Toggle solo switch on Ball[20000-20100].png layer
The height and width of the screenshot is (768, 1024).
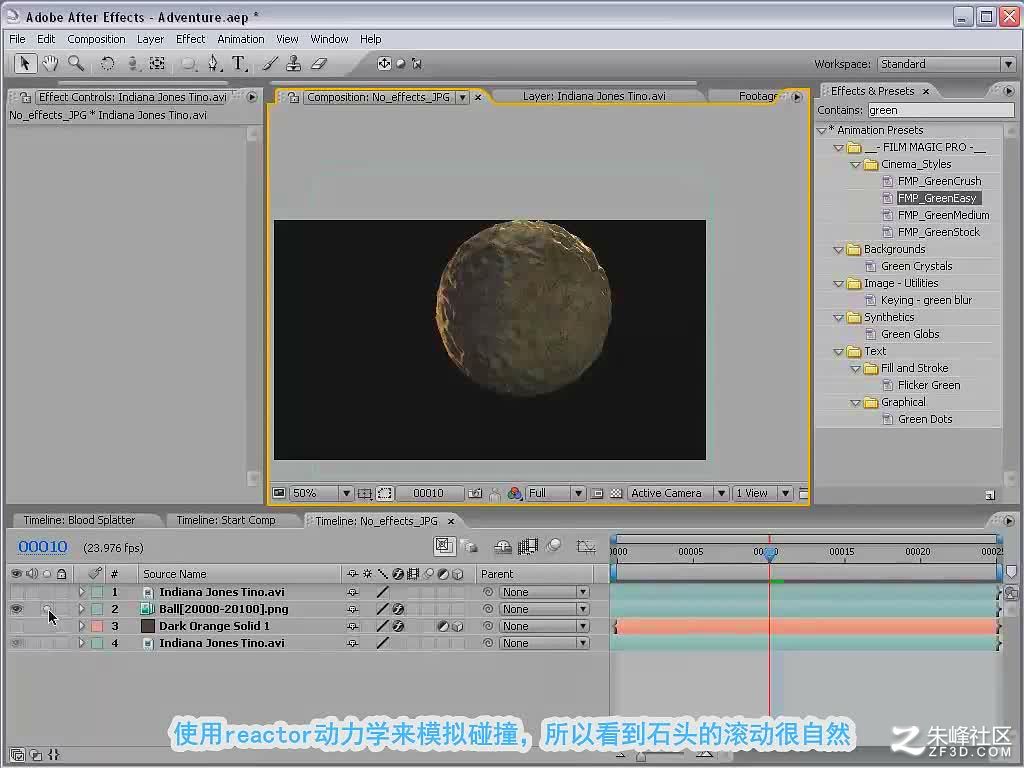tap(46, 609)
